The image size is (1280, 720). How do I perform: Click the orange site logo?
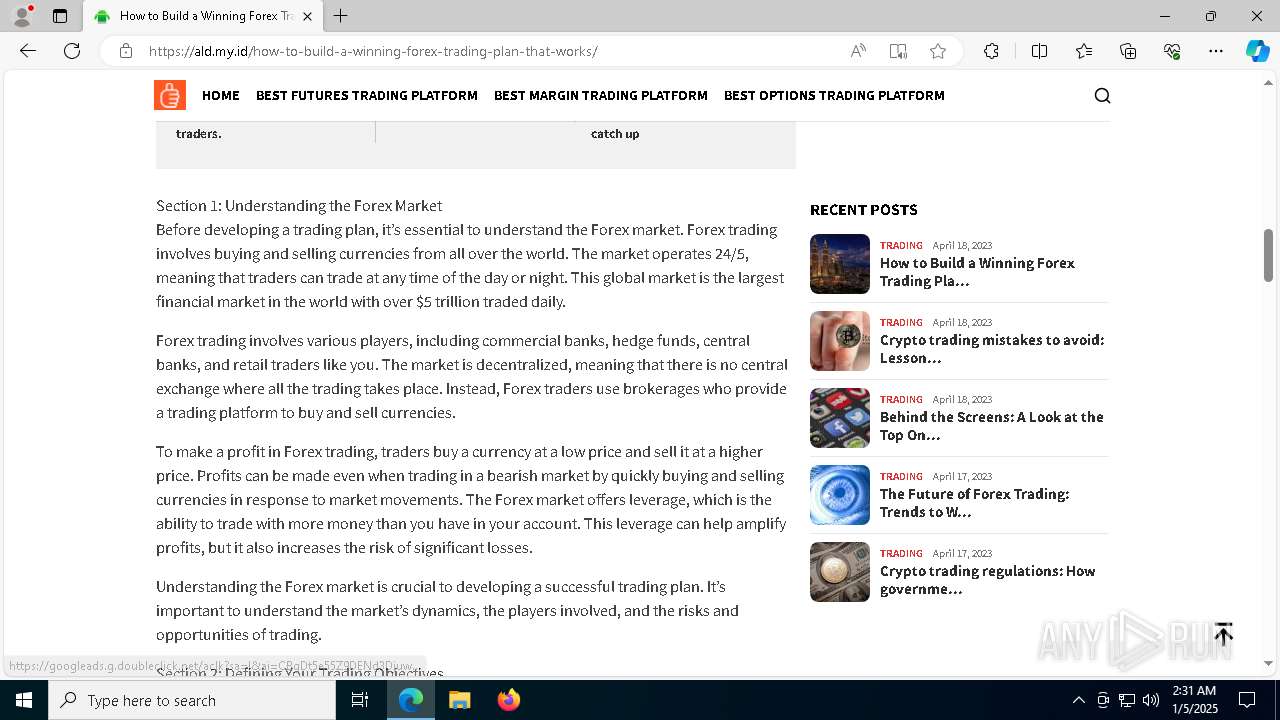170,95
